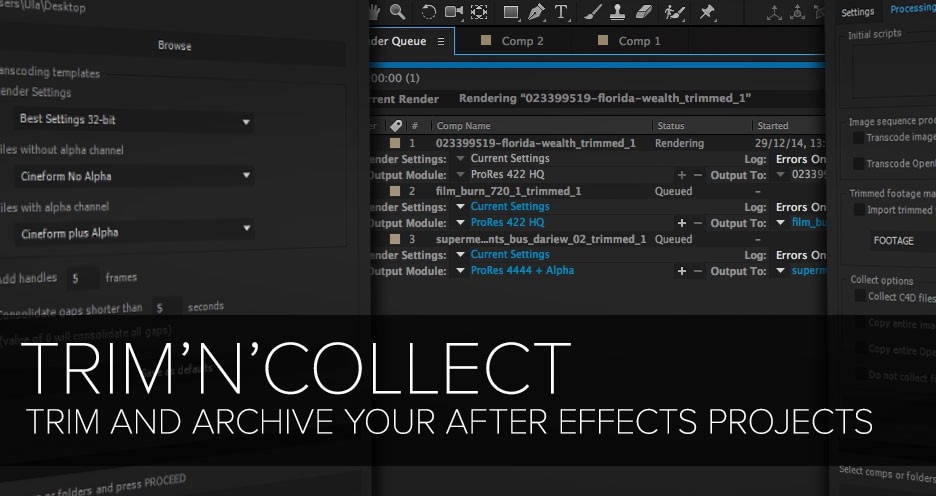Click the label tag column header icon
This screenshot has height=496, width=936.
(396, 125)
